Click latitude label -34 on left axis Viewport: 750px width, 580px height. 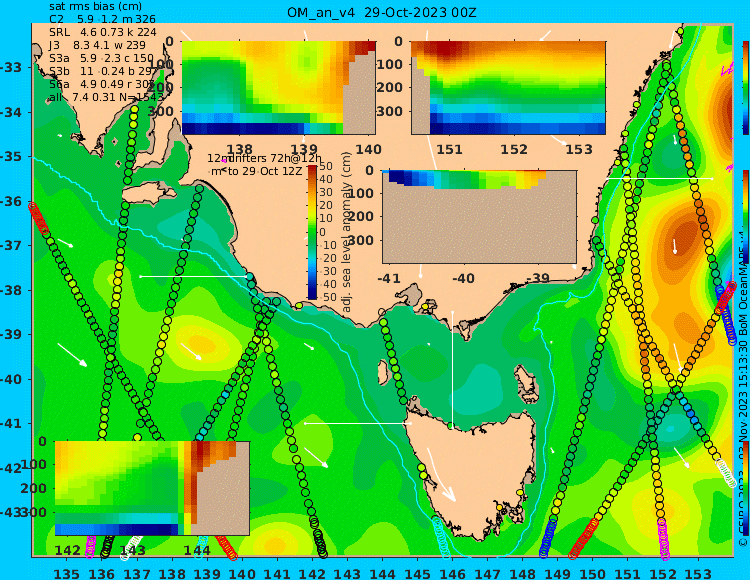(11, 113)
